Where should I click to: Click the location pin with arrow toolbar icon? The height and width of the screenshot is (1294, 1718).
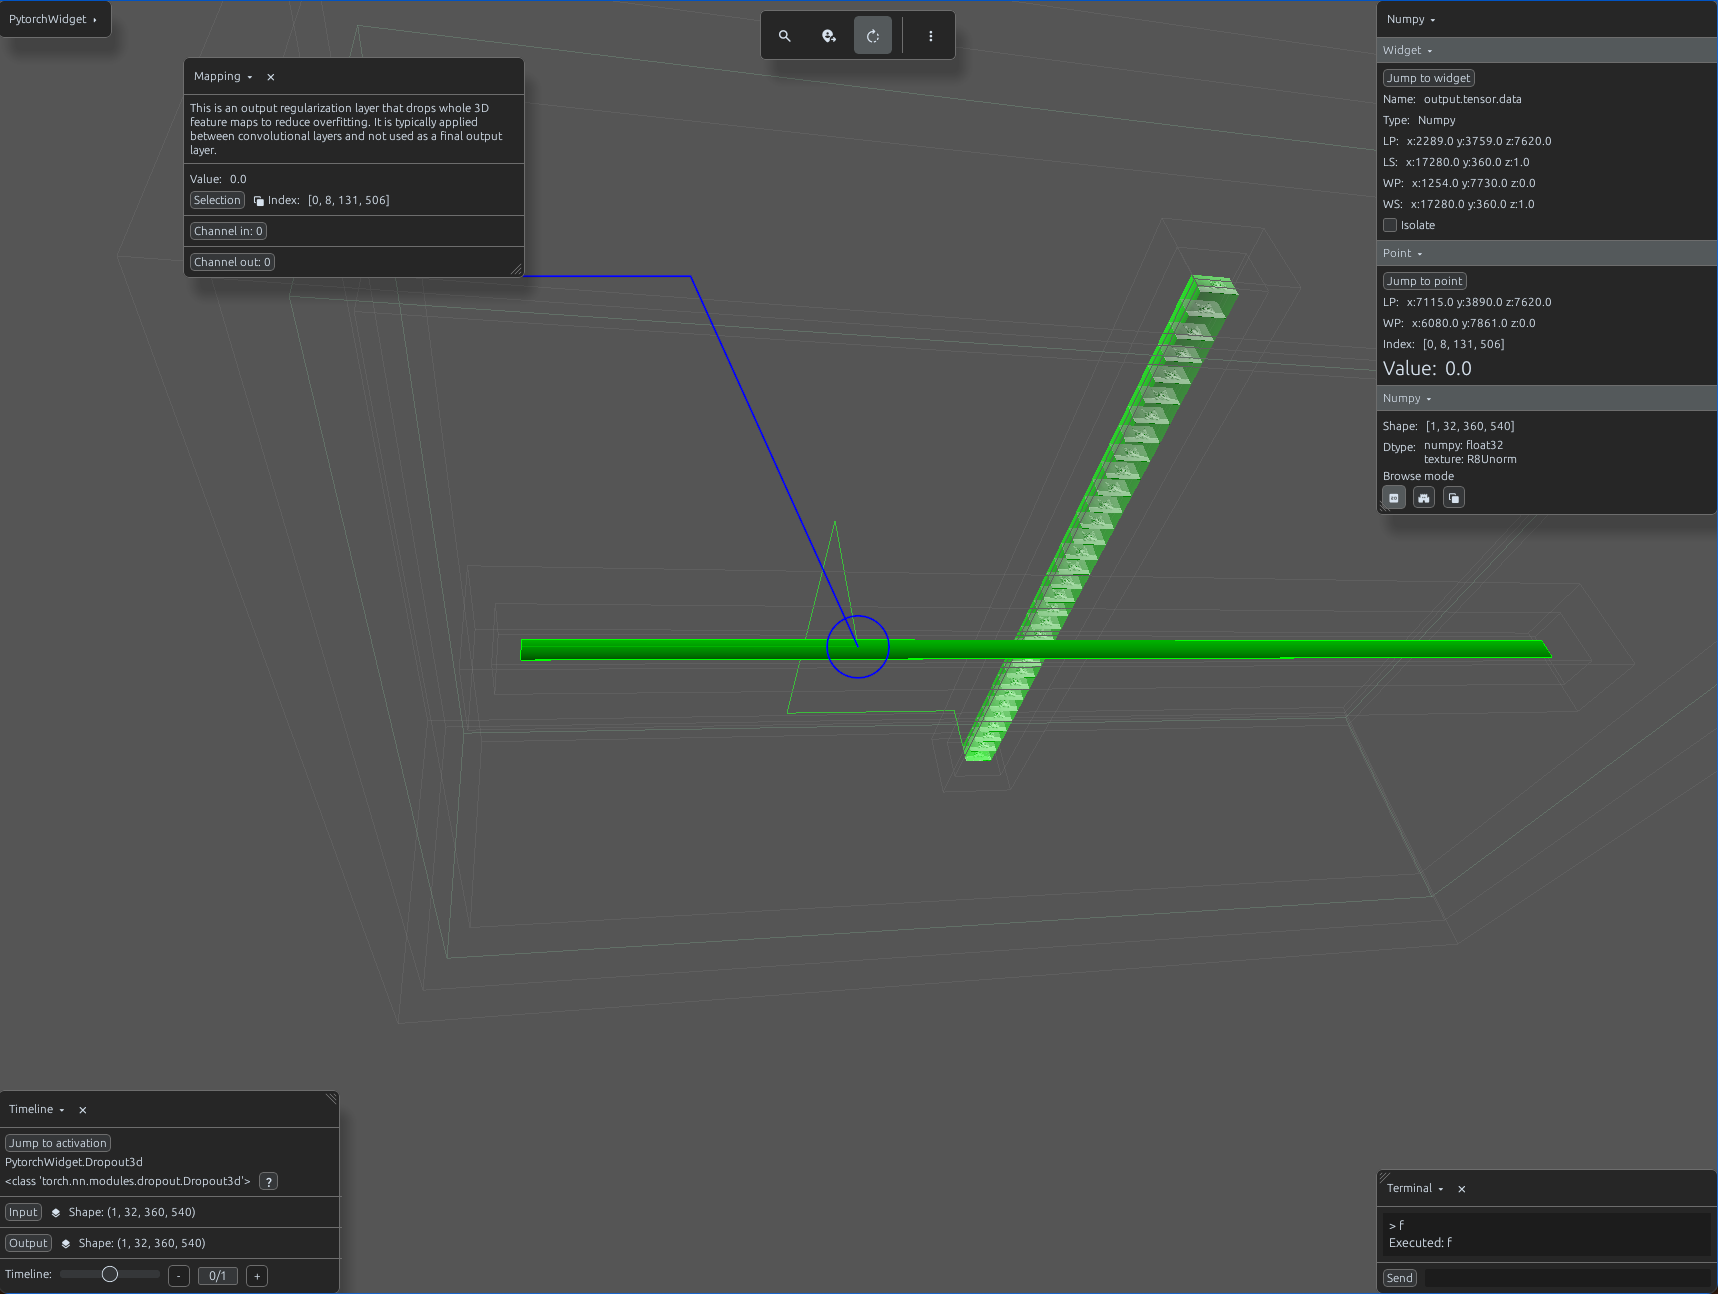point(829,36)
